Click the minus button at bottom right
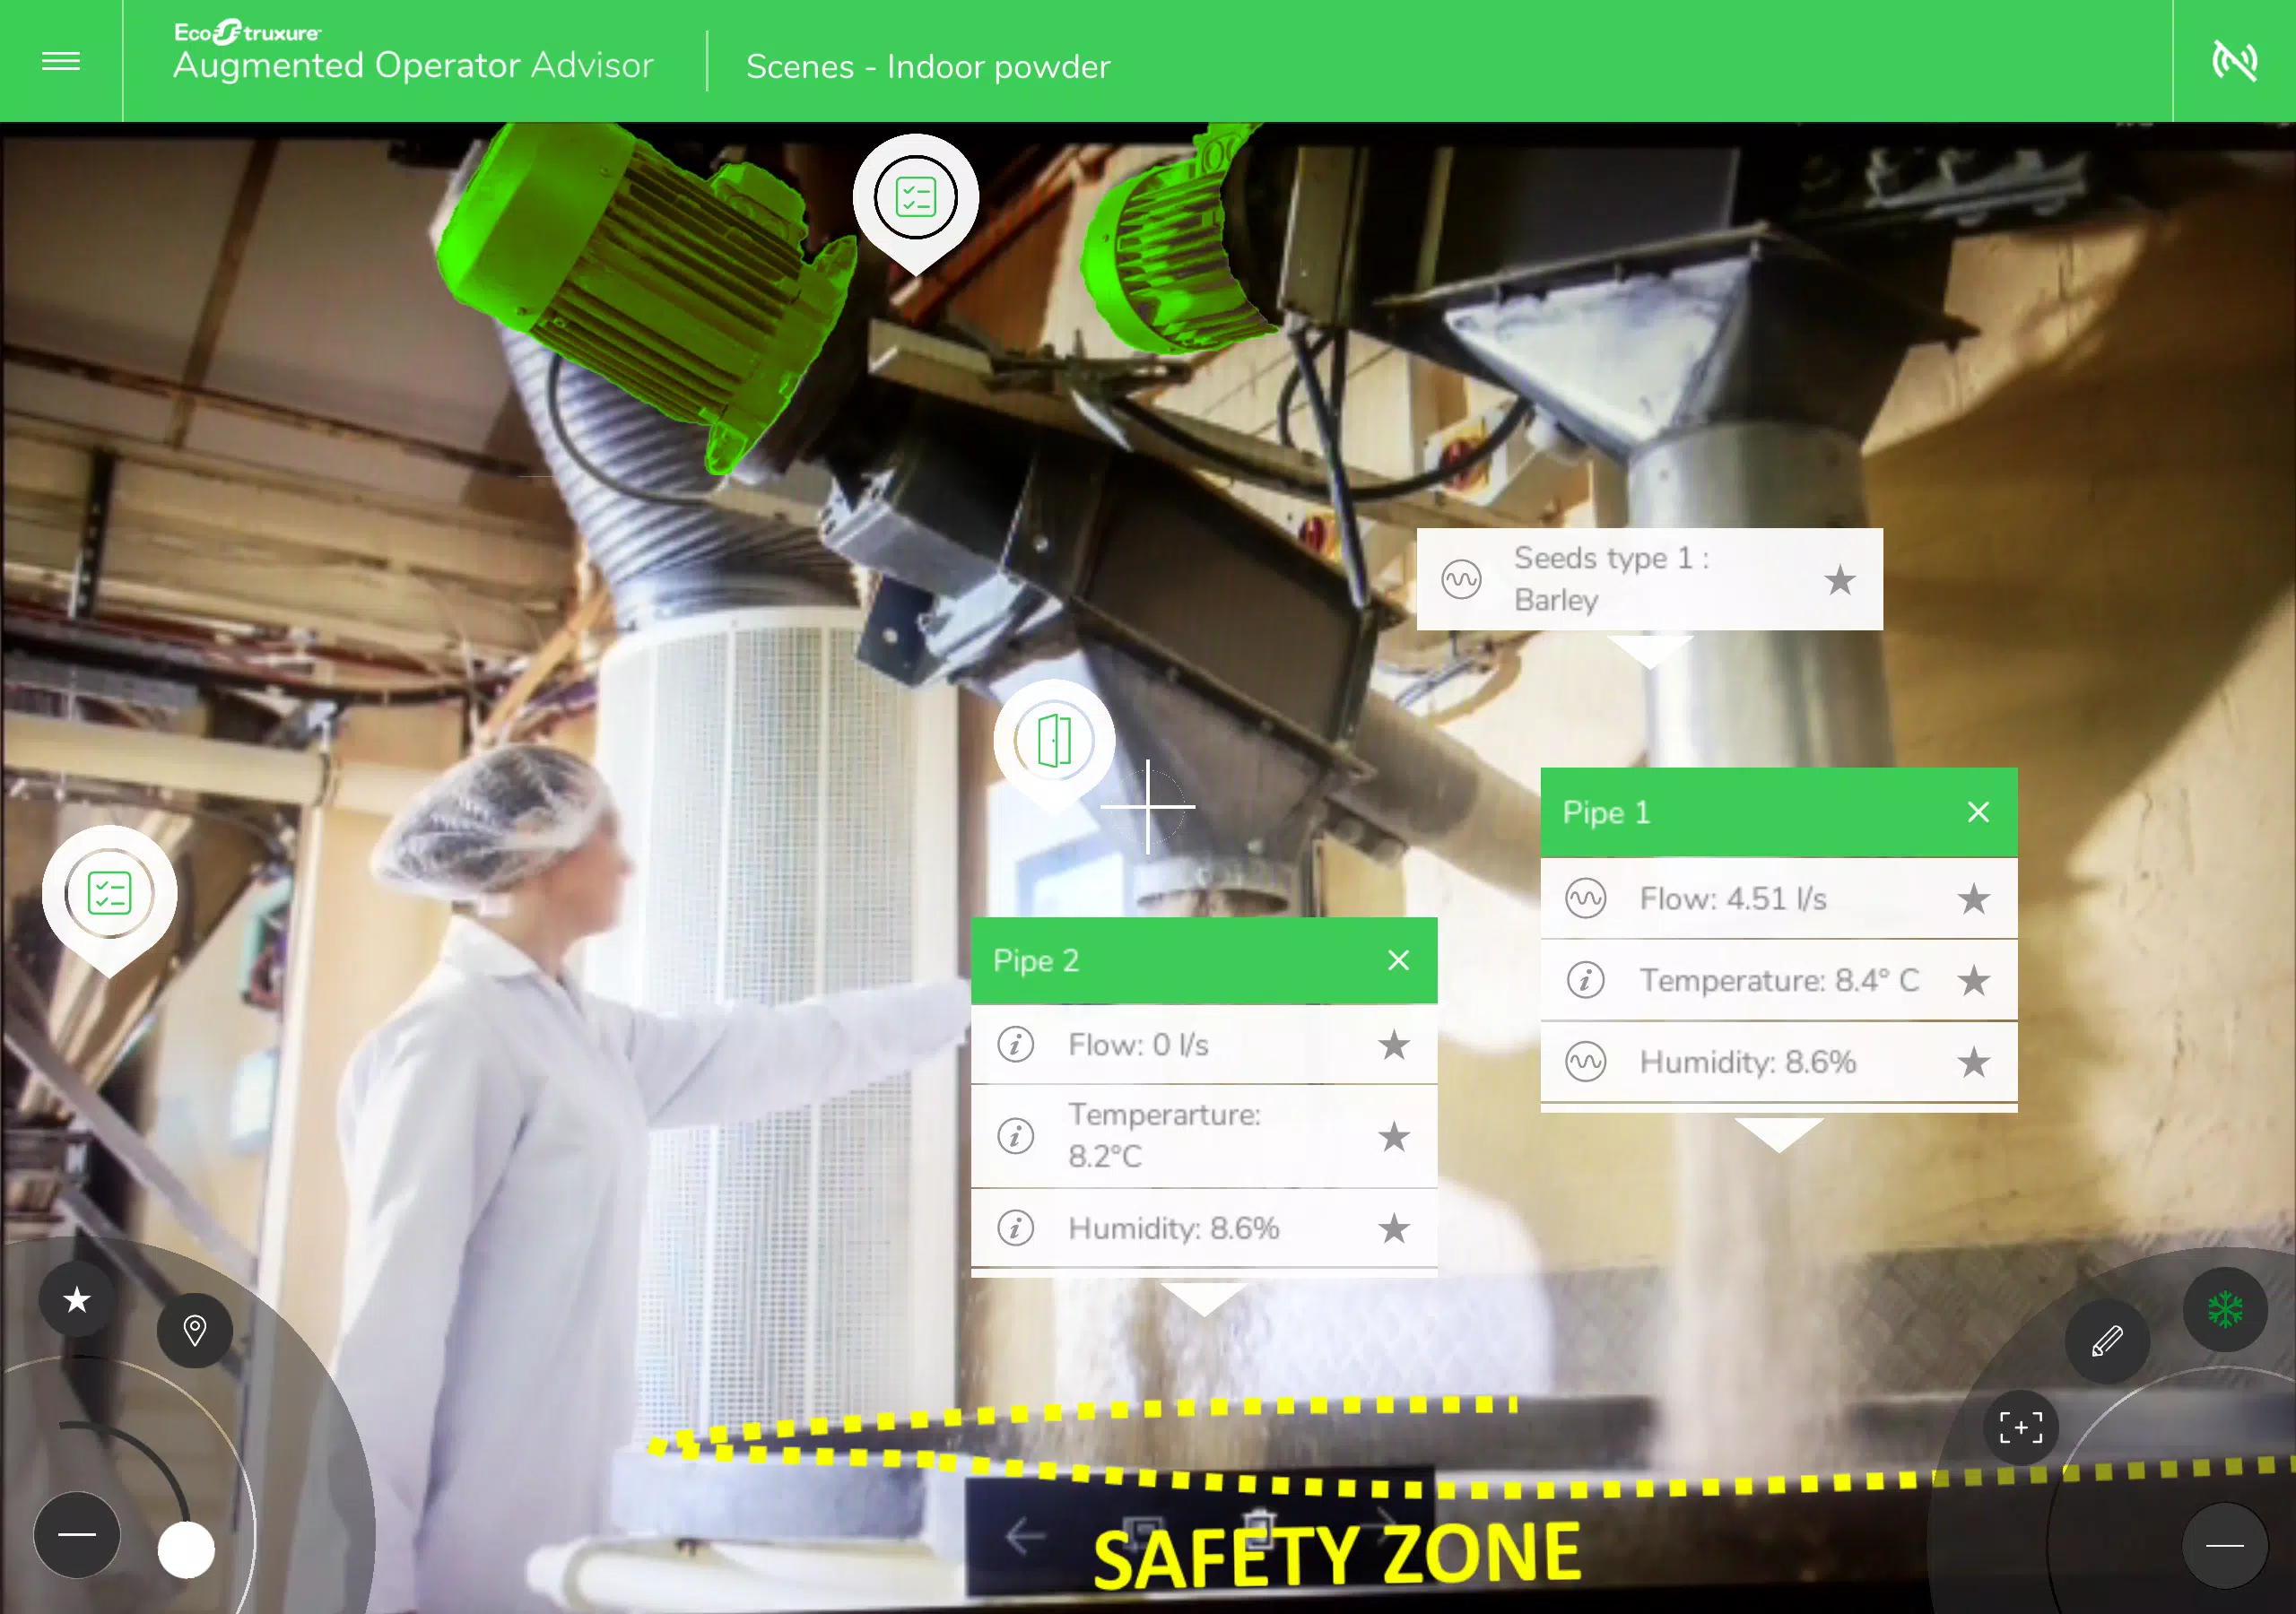The image size is (2296, 1614). 2225,1545
